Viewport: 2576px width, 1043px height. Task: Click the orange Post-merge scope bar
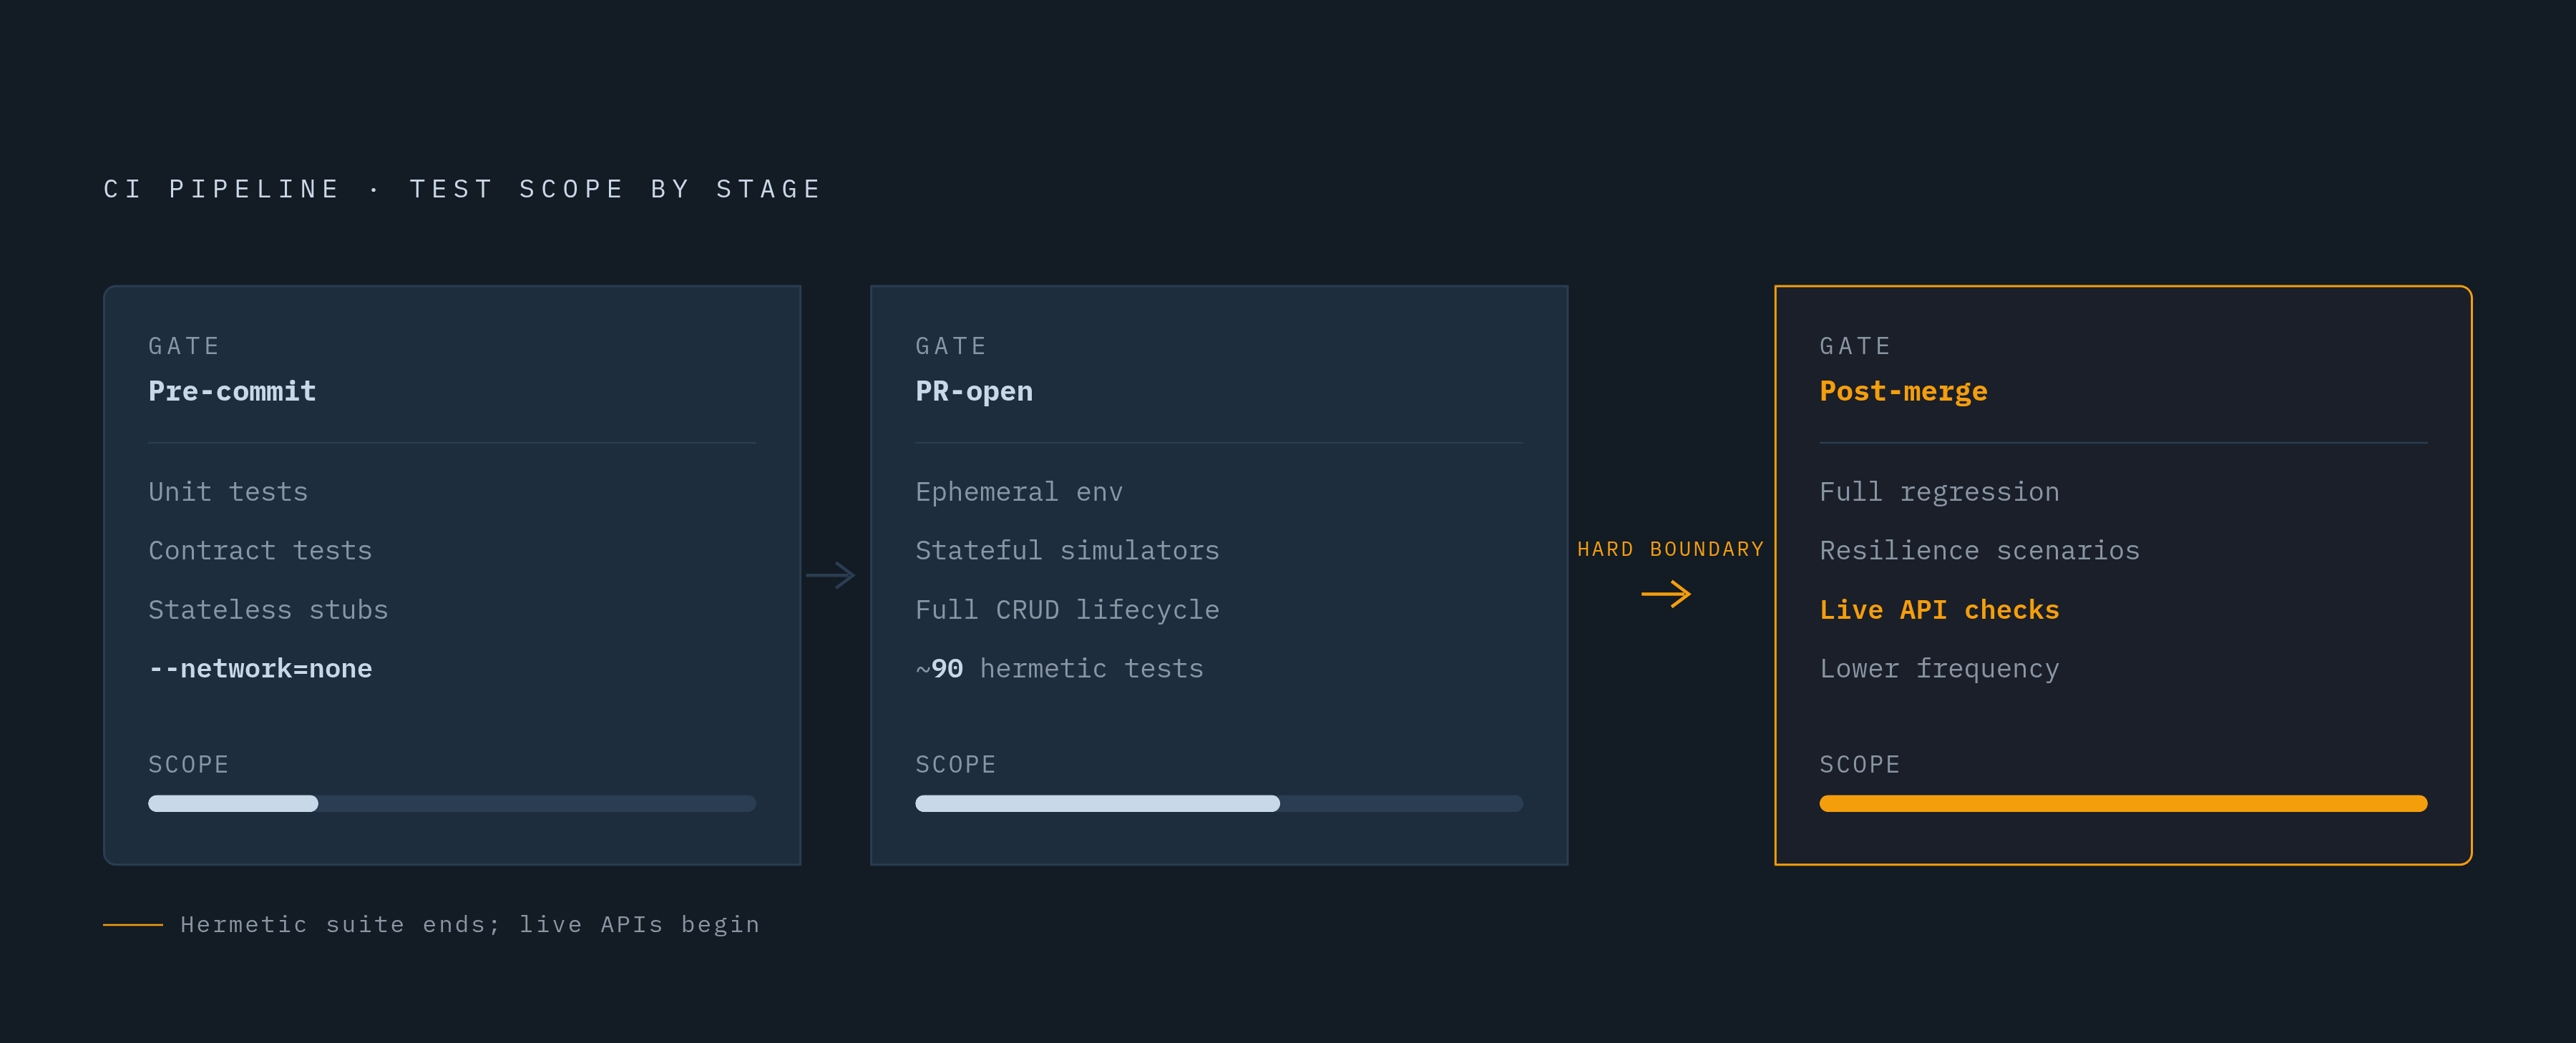(2123, 803)
